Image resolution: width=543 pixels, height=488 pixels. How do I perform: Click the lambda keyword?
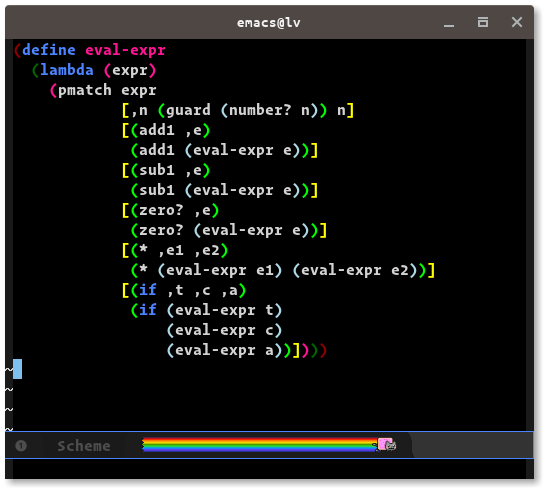(67, 70)
